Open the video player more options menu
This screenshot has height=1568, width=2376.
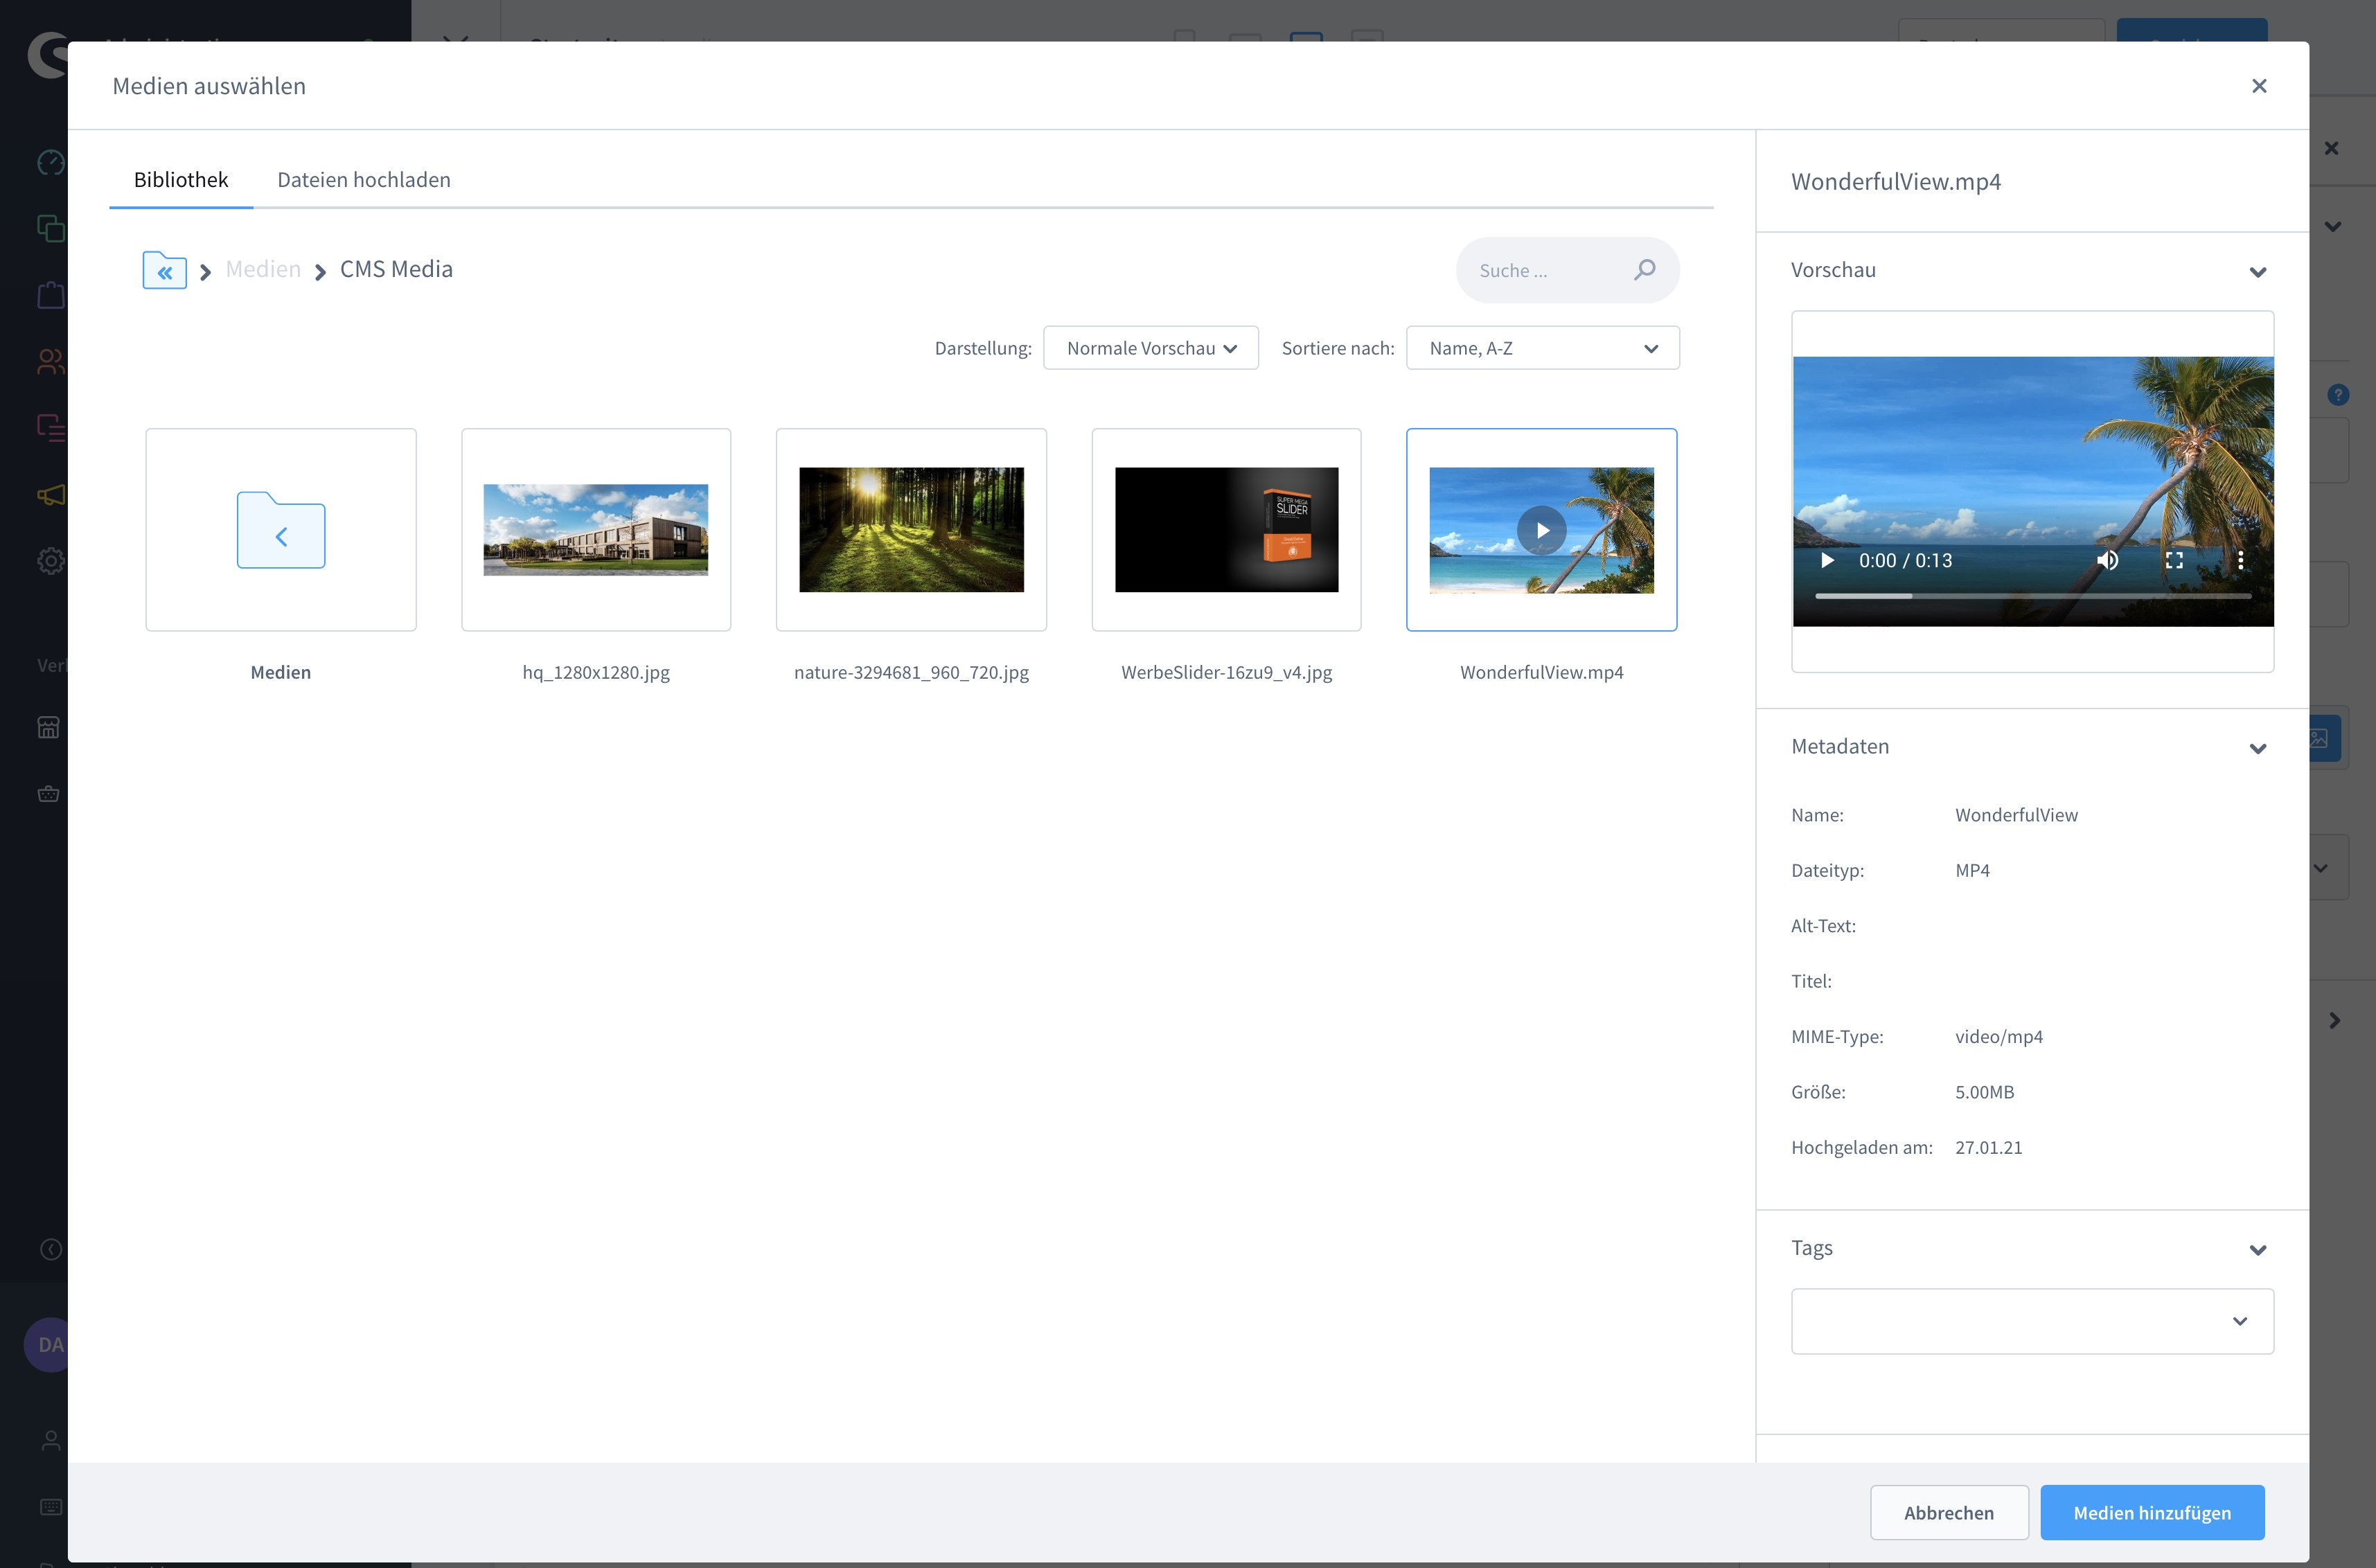(x=2241, y=560)
